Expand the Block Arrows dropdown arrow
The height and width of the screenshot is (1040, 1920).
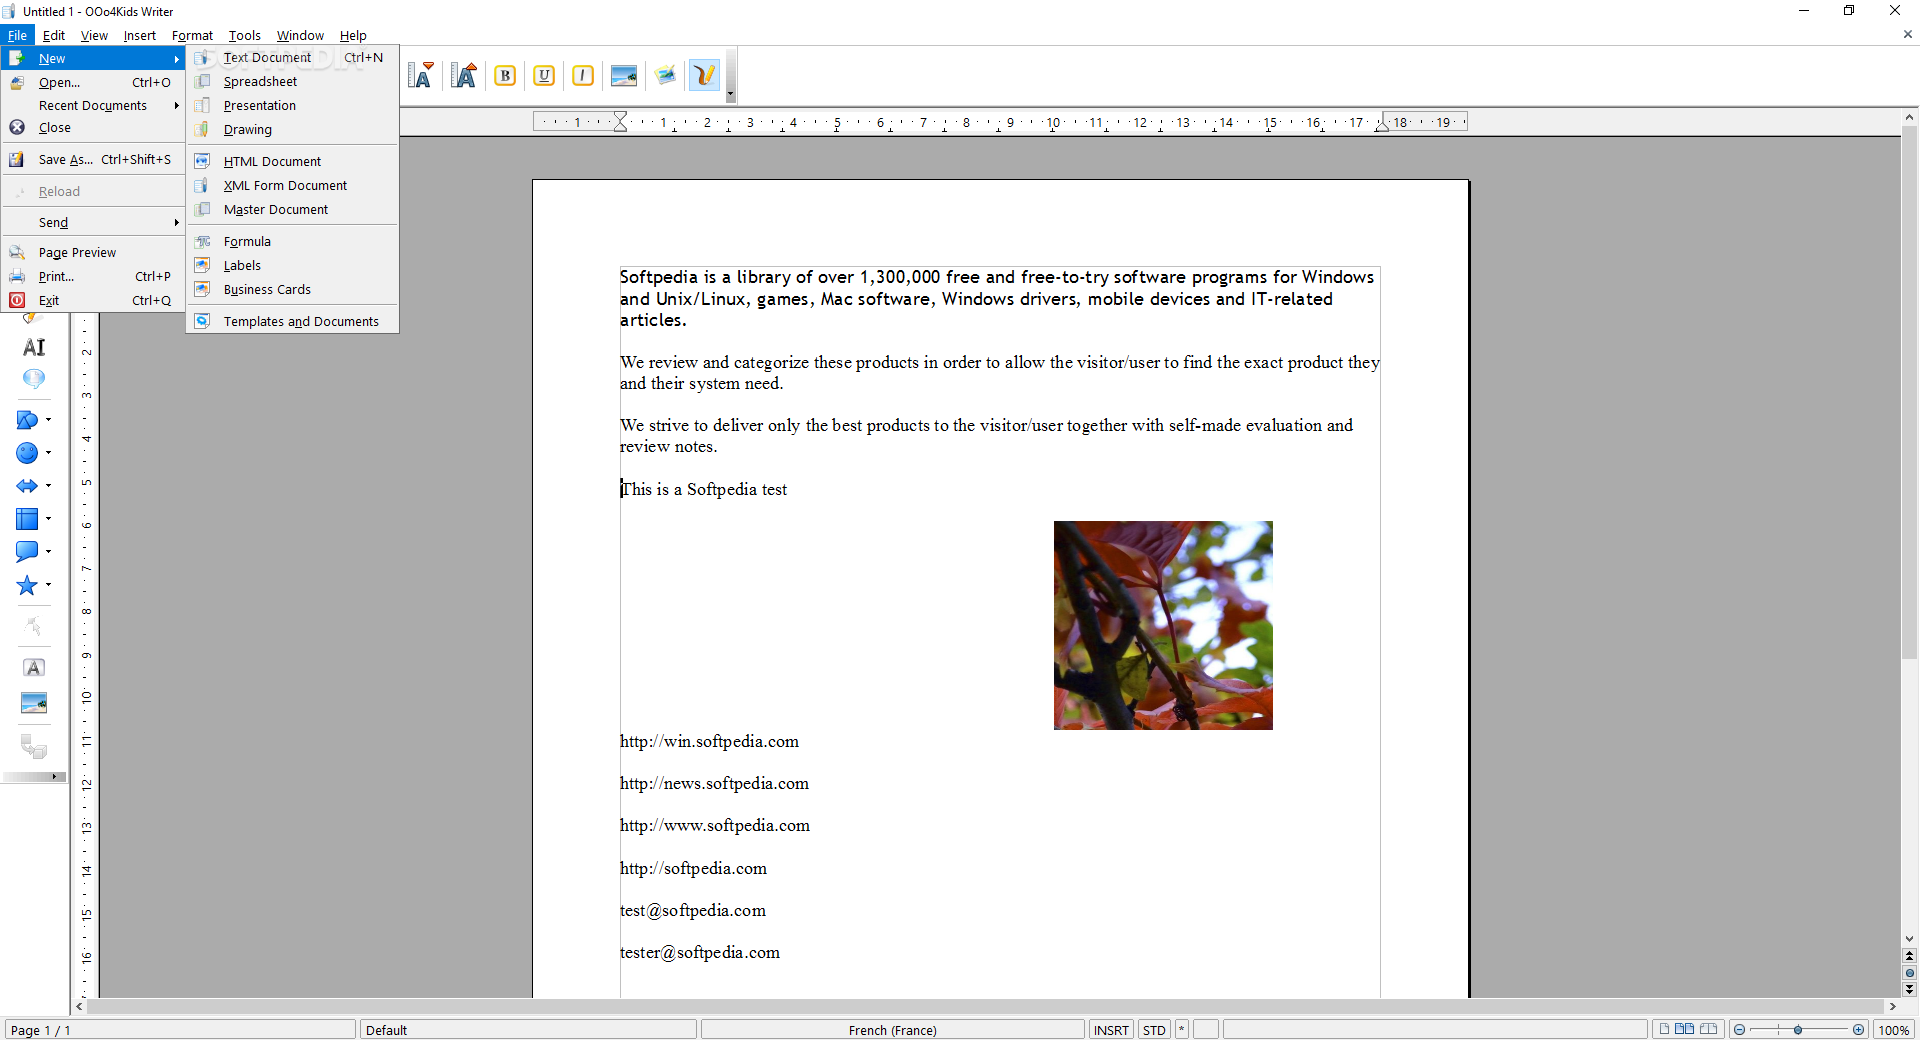[48, 486]
